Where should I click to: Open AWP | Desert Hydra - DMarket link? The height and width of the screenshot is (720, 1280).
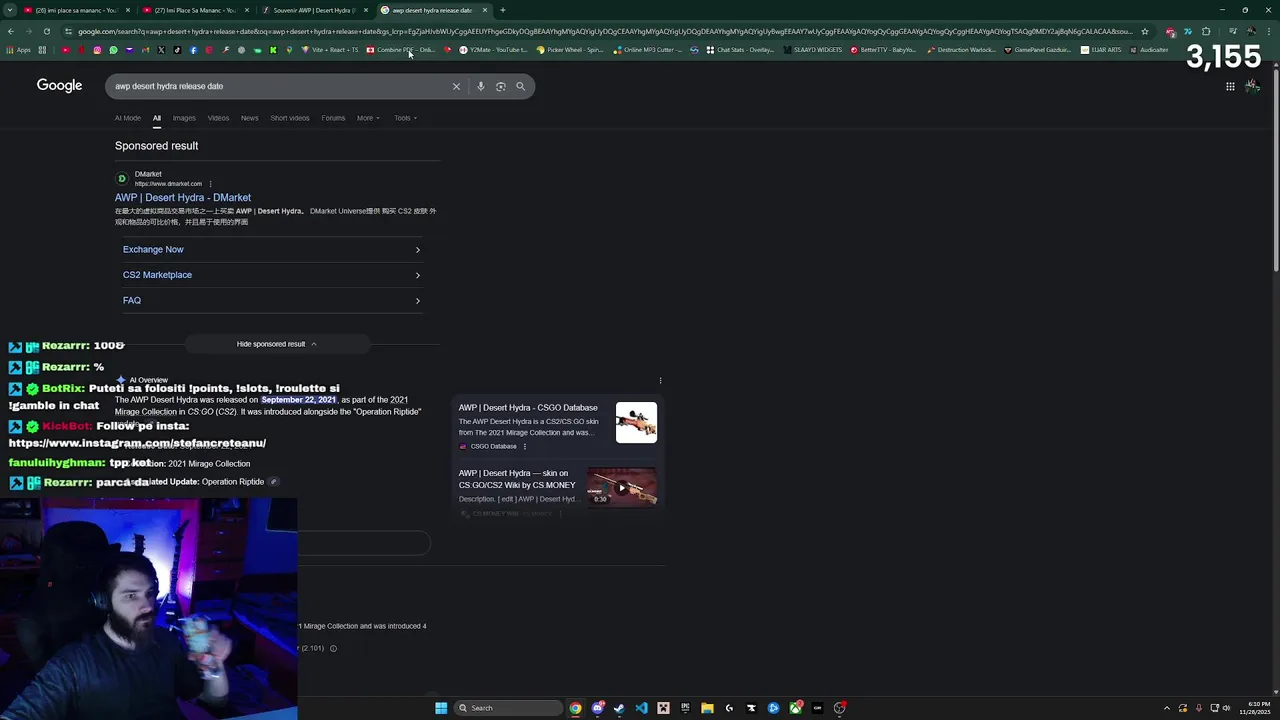click(x=183, y=198)
